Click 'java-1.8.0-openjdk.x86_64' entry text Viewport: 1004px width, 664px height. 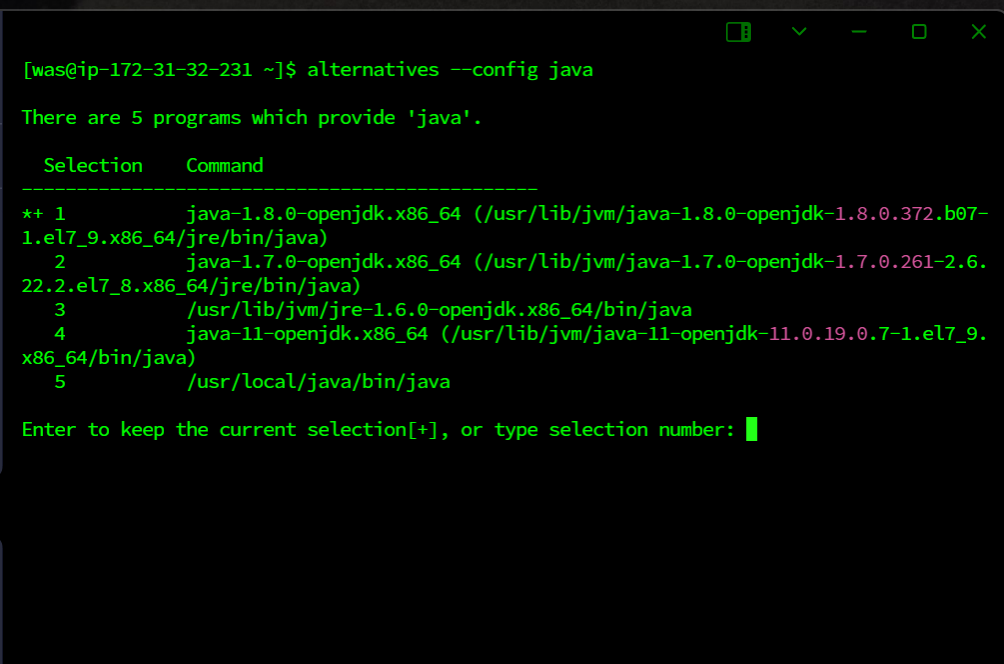(323, 214)
